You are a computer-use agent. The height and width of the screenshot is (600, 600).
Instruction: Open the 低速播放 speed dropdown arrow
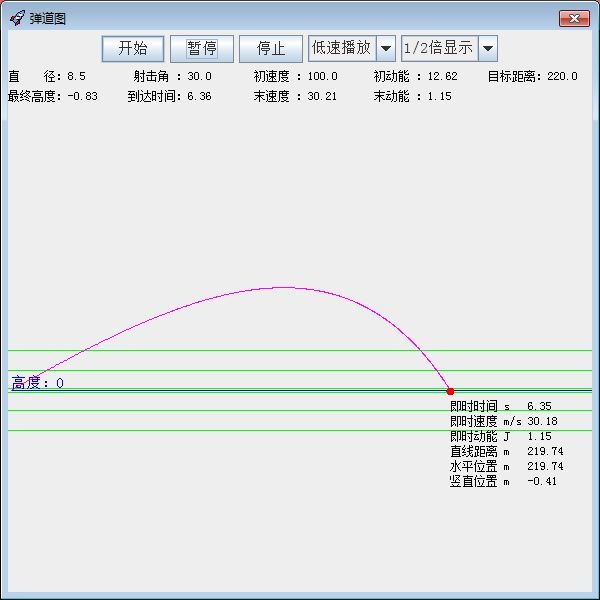[386, 49]
